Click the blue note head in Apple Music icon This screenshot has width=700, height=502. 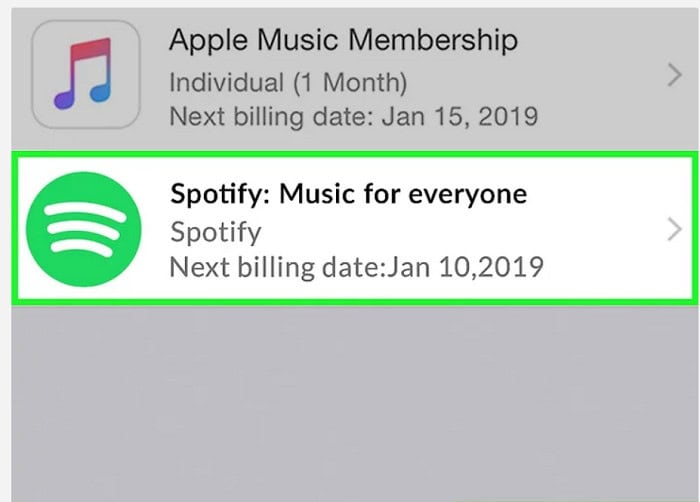100,91
